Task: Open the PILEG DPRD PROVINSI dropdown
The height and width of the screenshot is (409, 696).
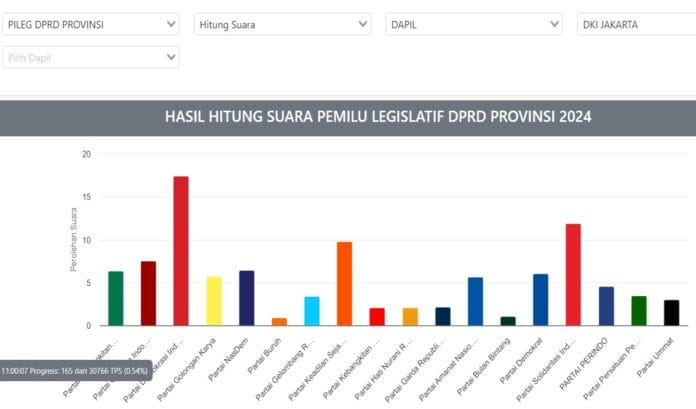Action: pos(91,24)
